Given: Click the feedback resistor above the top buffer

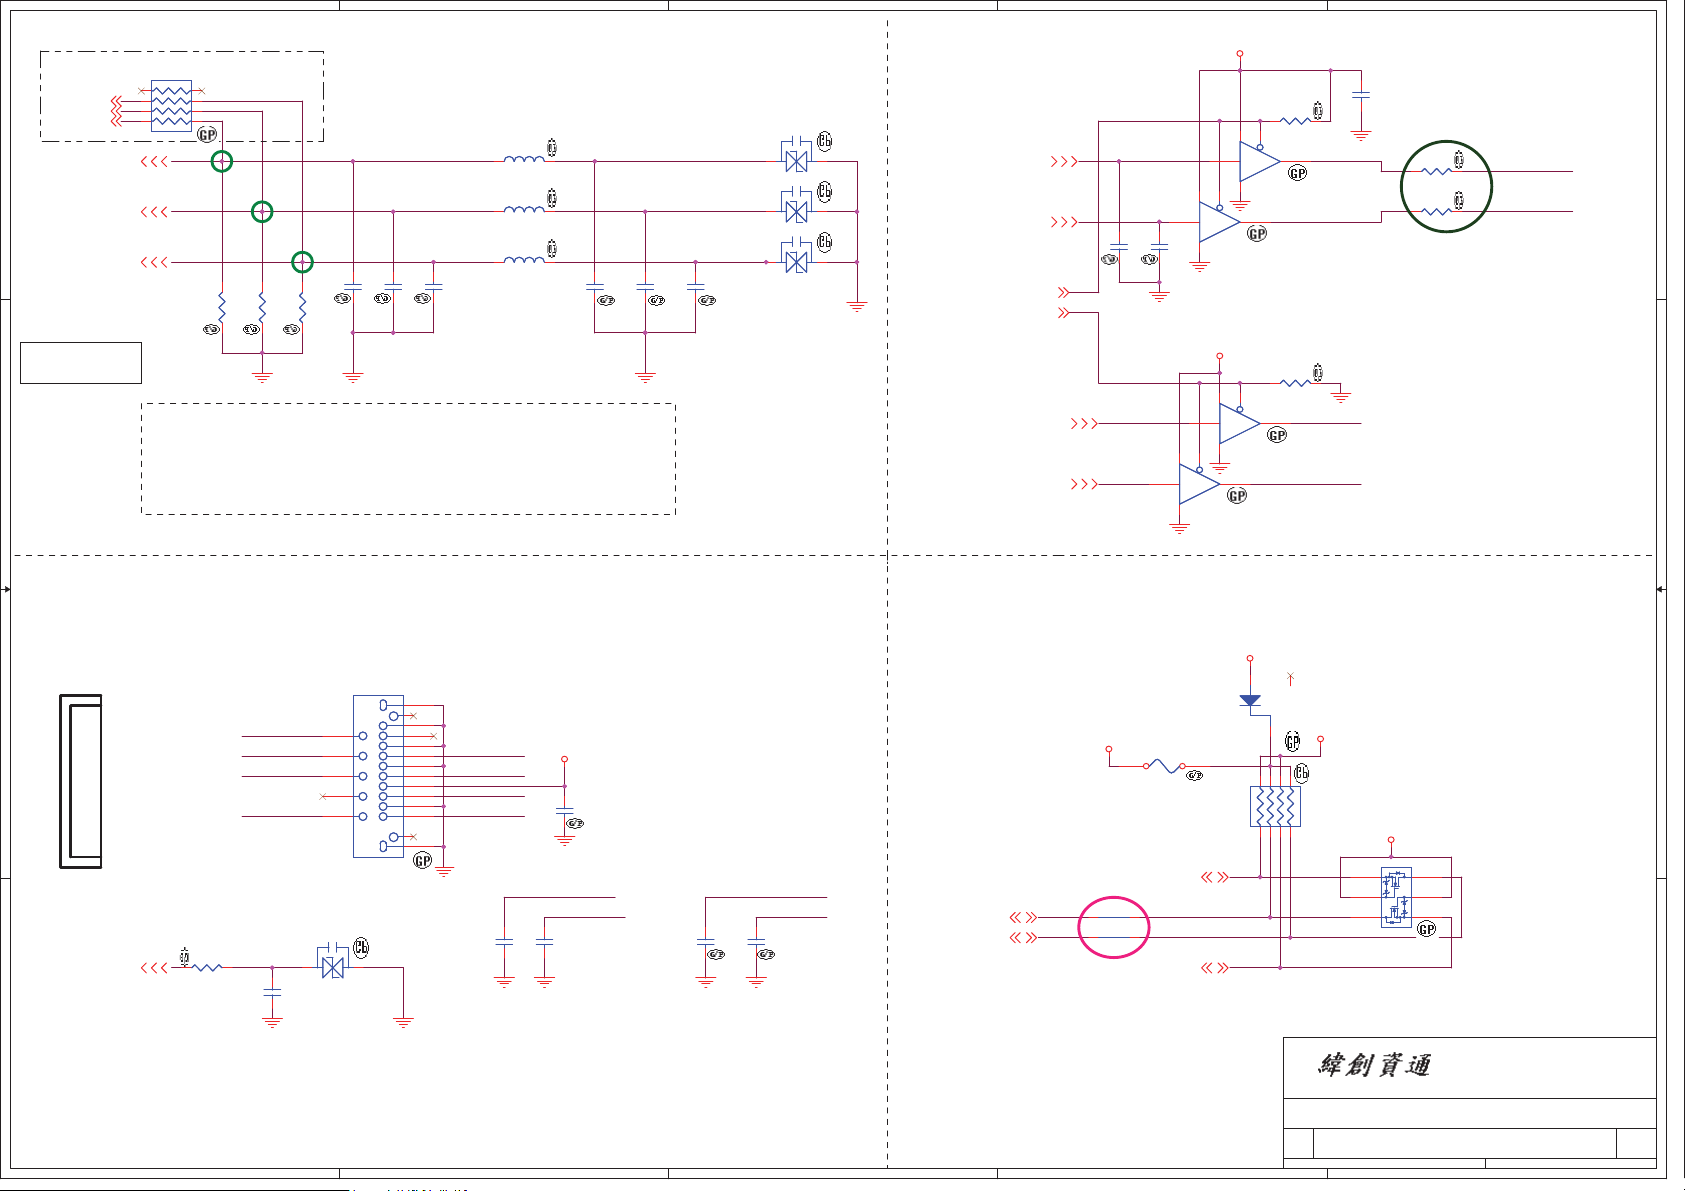Looking at the screenshot, I should (x=1296, y=121).
